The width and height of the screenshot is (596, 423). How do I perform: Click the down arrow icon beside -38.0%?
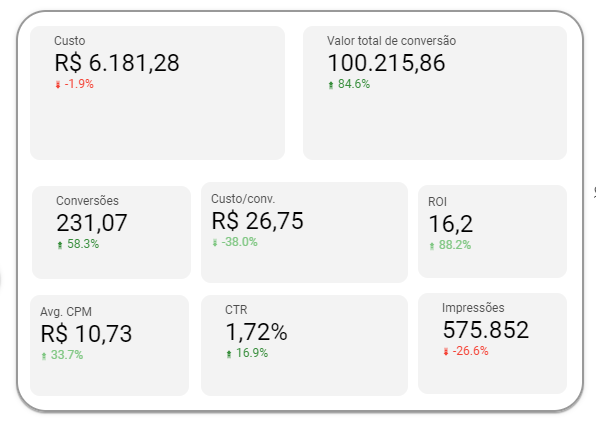215,242
